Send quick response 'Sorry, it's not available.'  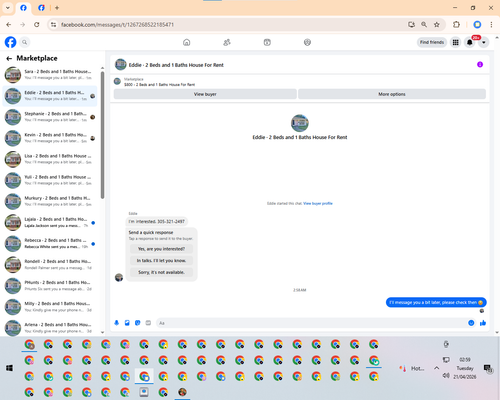point(161,272)
